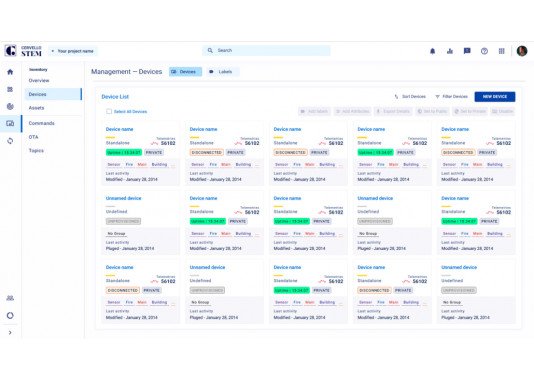Open the apps grid icon
The height and width of the screenshot is (380, 534).
tap(502, 51)
